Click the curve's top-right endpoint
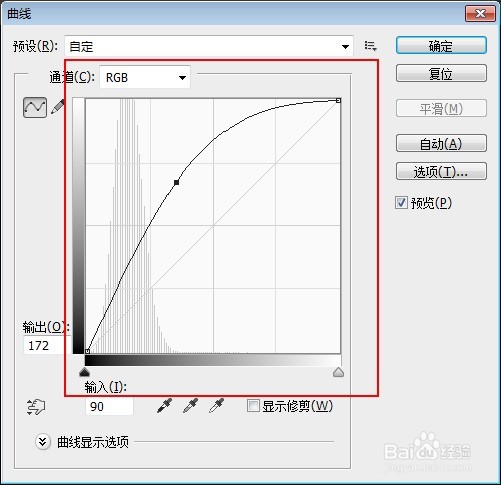This screenshot has width=501, height=485. tap(338, 100)
